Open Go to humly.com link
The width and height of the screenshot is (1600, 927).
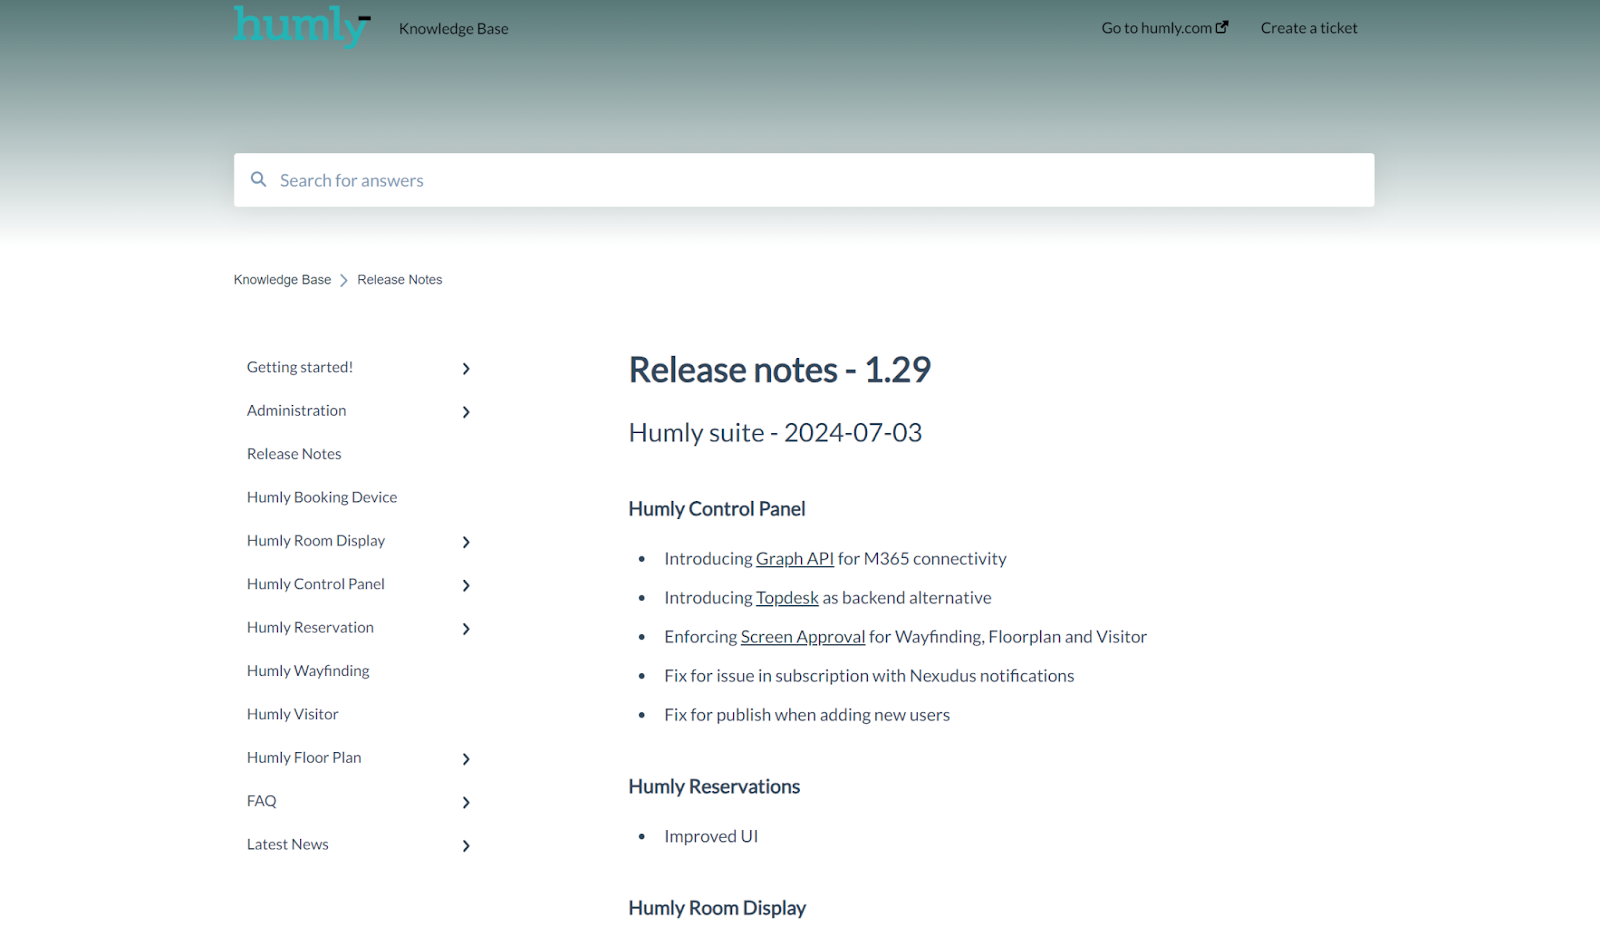click(x=1165, y=28)
